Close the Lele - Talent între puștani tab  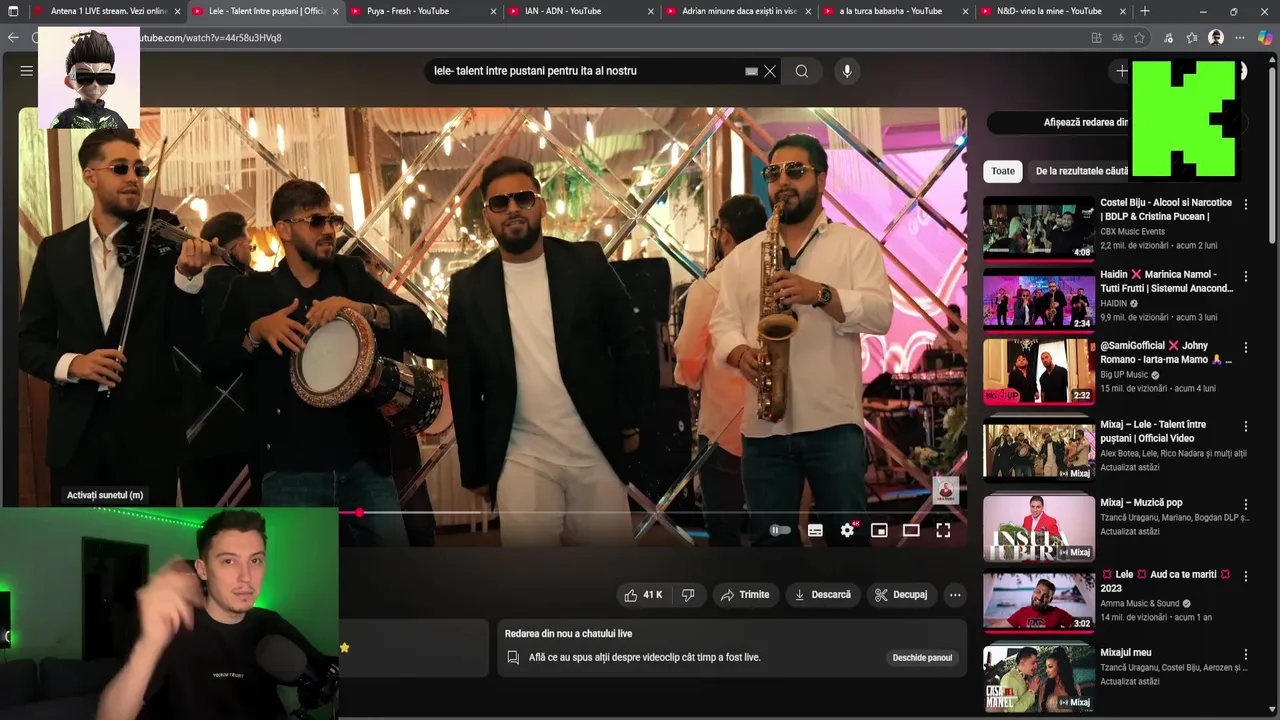(335, 11)
